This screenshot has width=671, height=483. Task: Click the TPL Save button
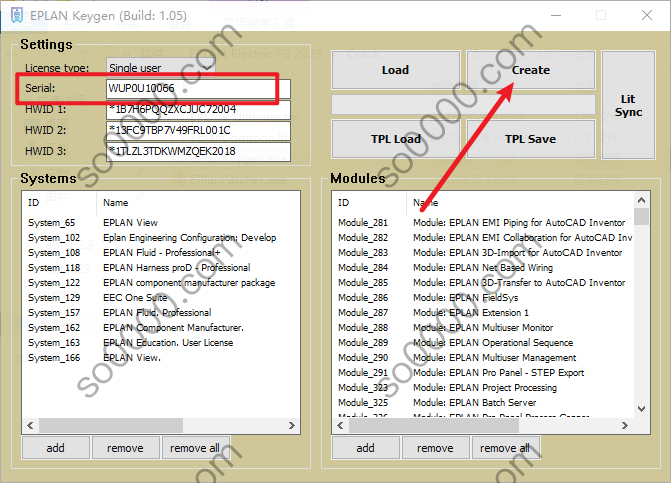[531, 139]
